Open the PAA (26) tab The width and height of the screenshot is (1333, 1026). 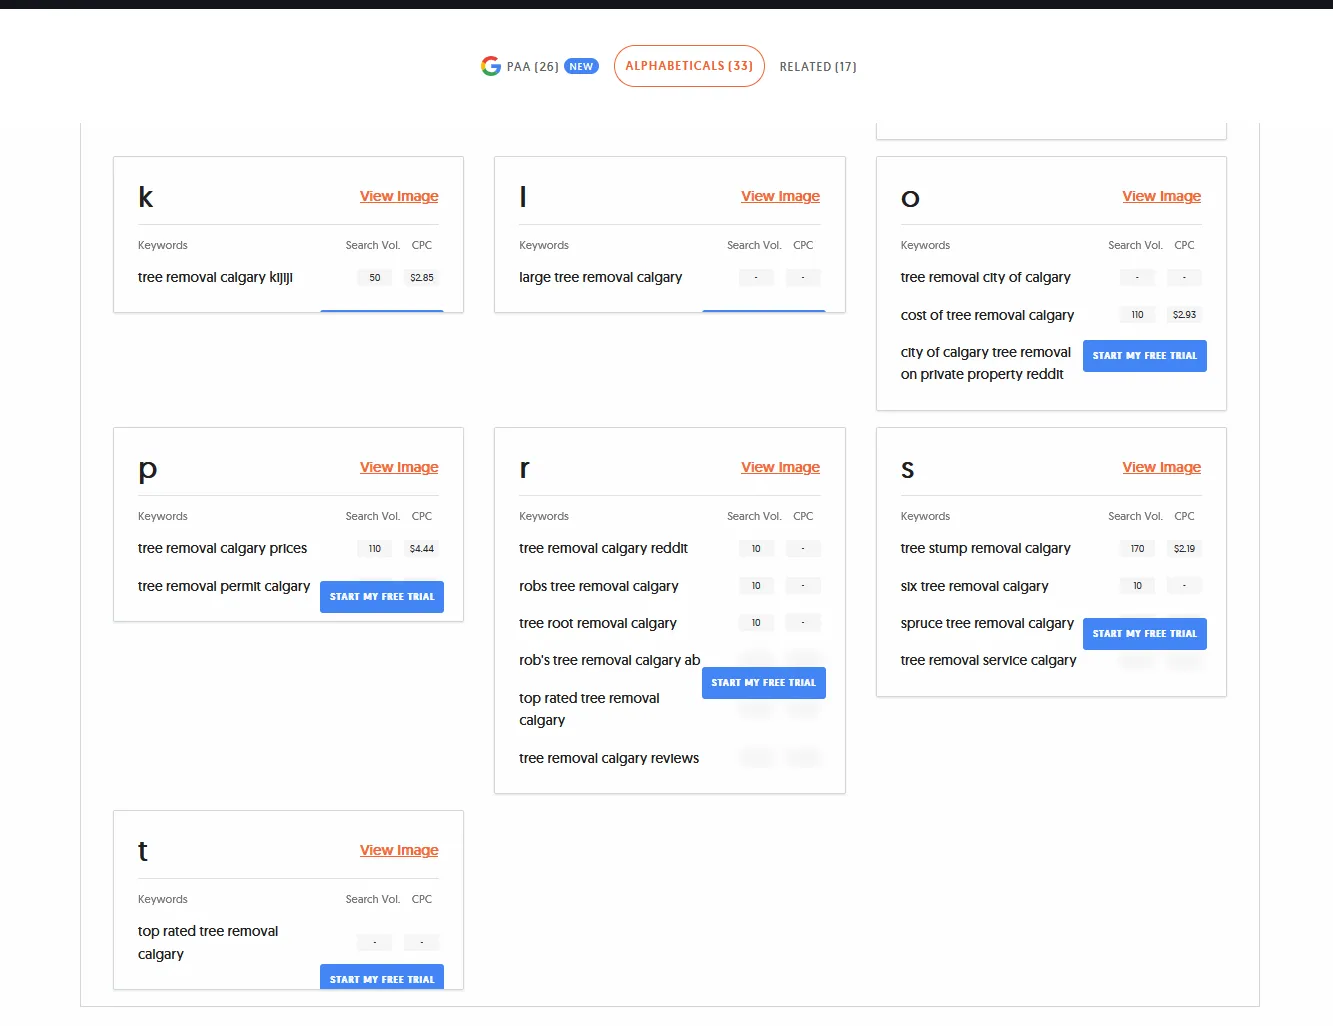pos(532,67)
